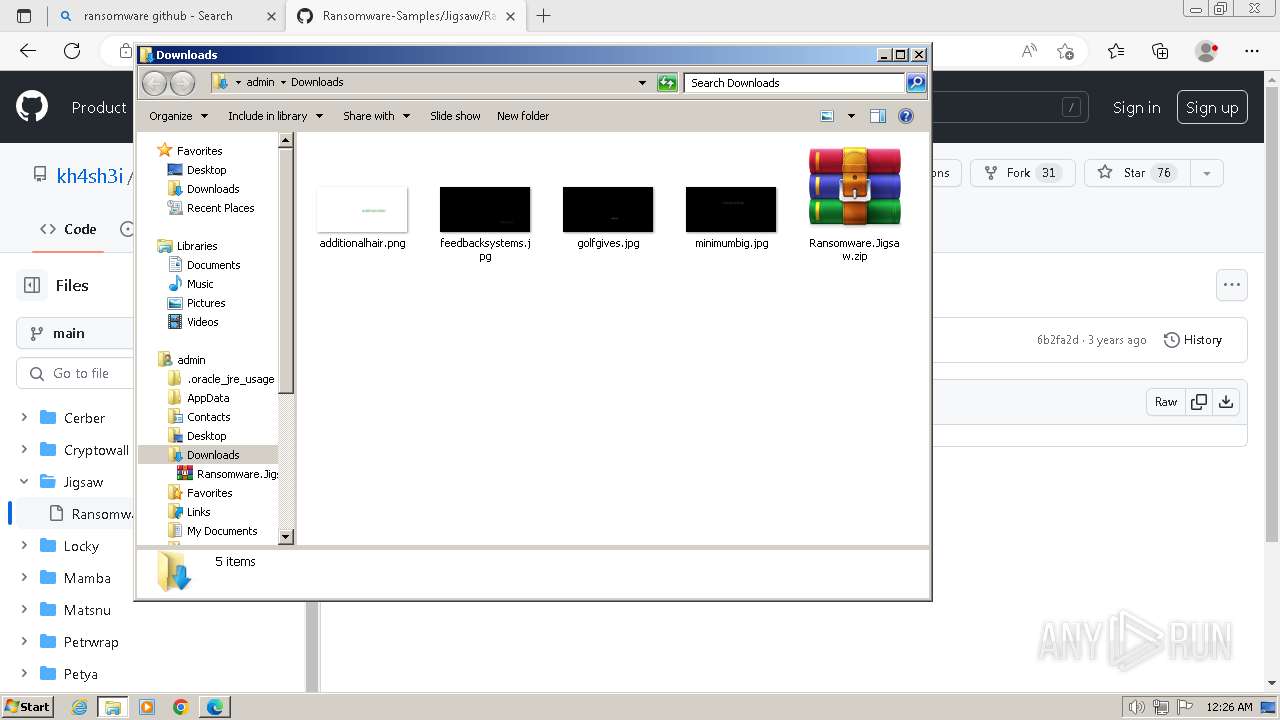The height and width of the screenshot is (720, 1280).
Task: Click GitHub Sign up button
Action: [1212, 108]
